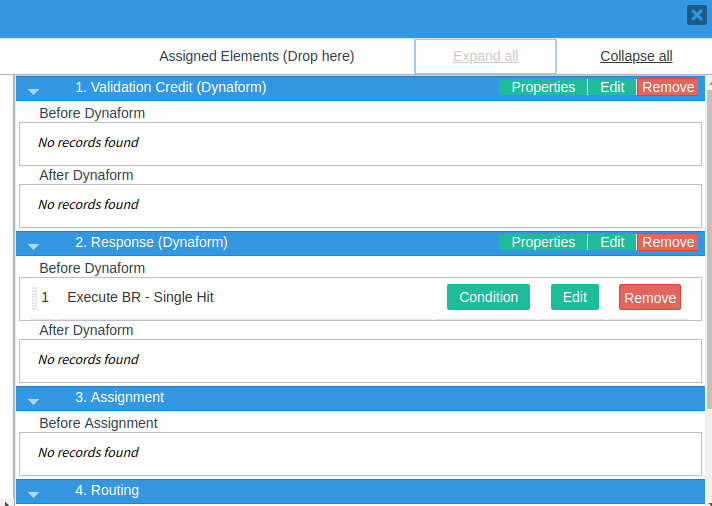Viewport: 712px width, 506px height.
Task: Remove Execute BR - Single Hit trigger
Action: coord(650,298)
